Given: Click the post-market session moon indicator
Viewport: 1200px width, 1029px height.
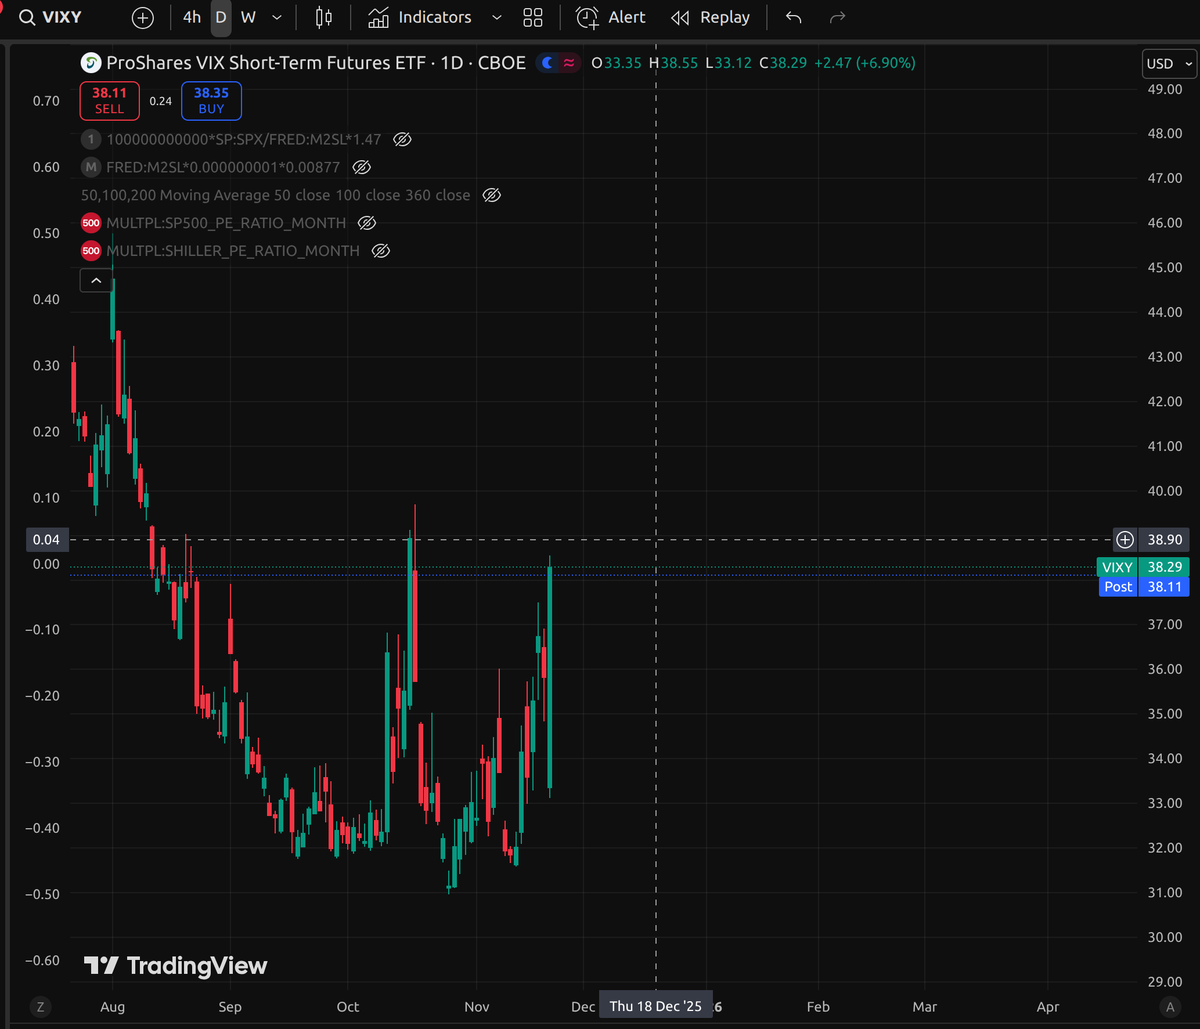Looking at the screenshot, I should 547,63.
